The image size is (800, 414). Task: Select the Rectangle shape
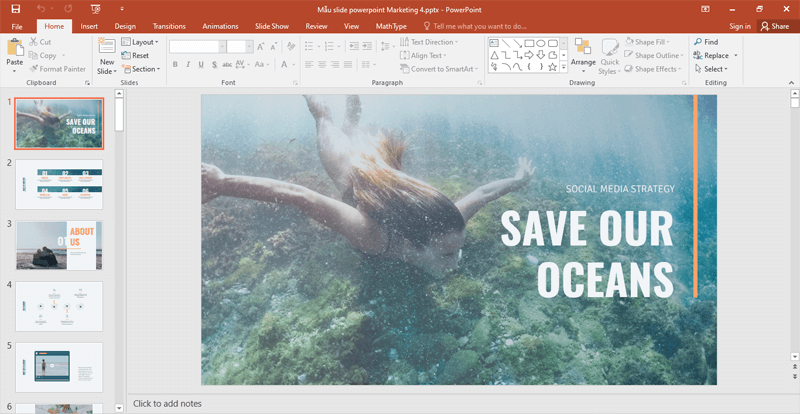coord(529,43)
